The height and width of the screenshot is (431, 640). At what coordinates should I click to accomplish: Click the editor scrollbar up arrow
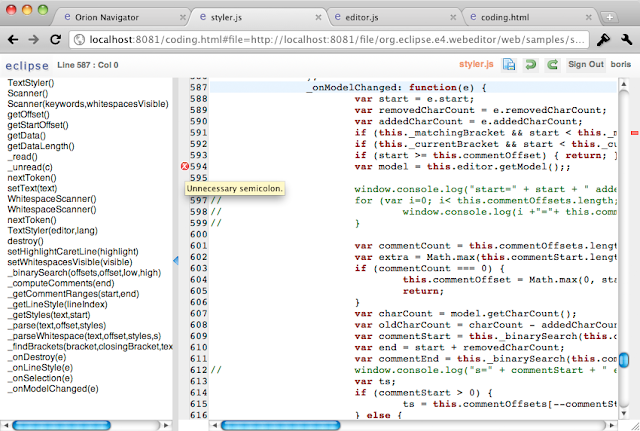[623, 84]
